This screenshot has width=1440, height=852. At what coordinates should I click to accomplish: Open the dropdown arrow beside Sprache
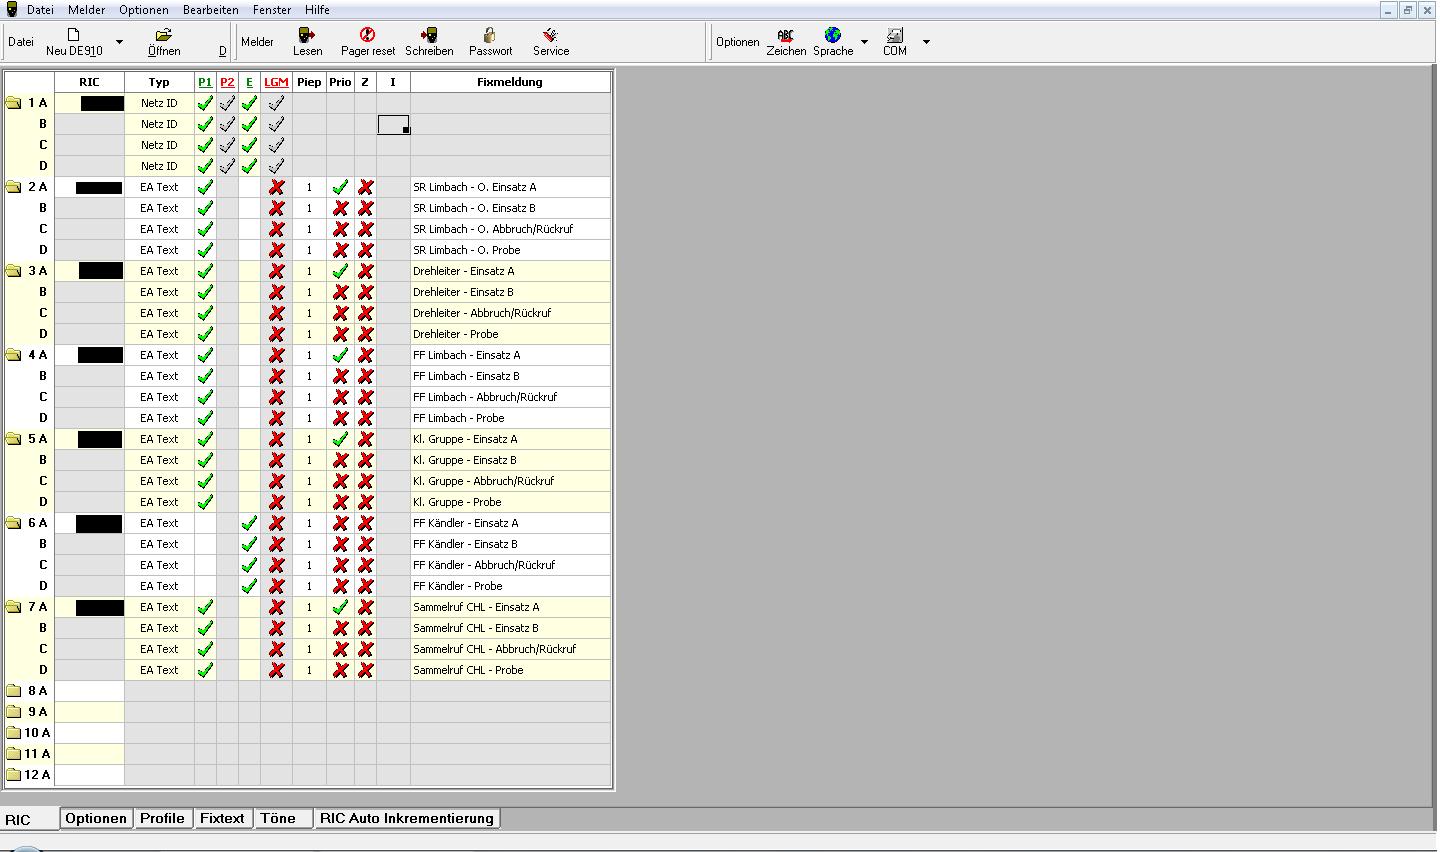click(x=864, y=42)
